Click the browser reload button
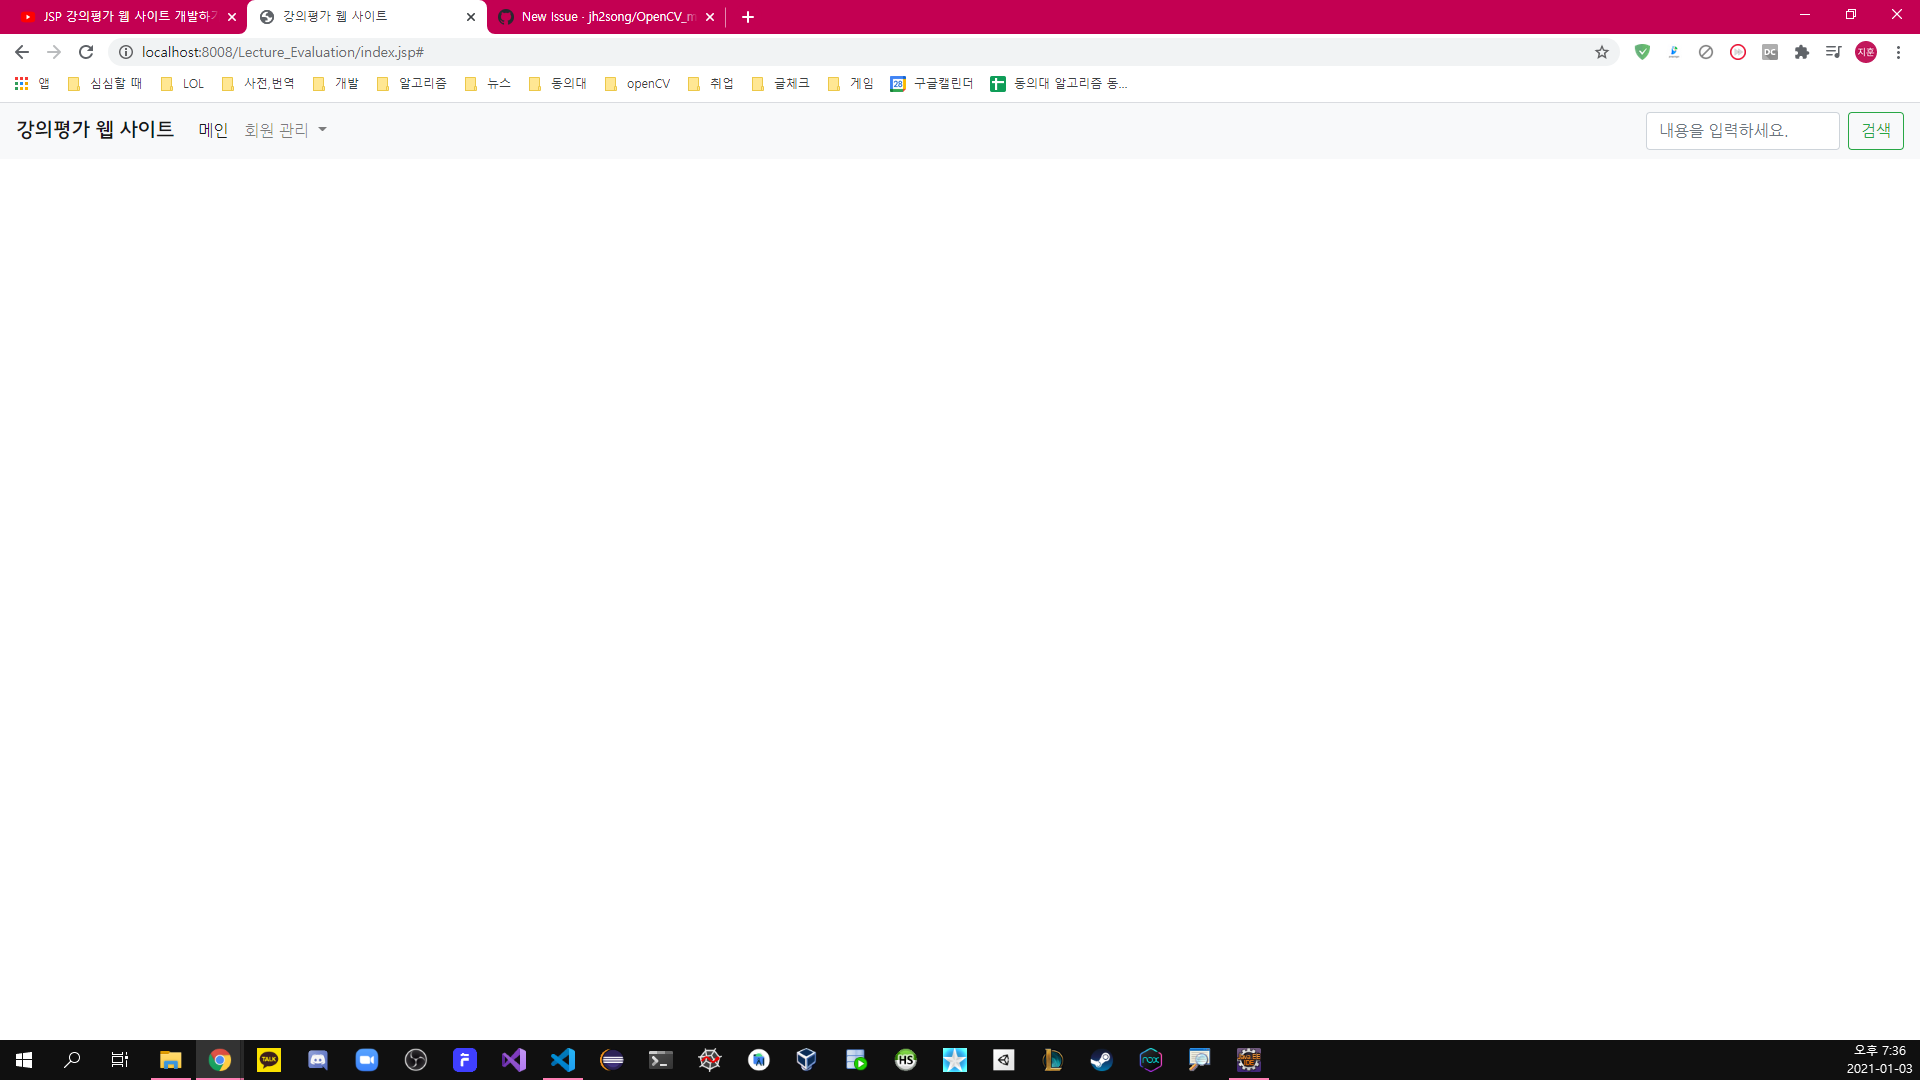The width and height of the screenshot is (1920, 1080). point(86,52)
